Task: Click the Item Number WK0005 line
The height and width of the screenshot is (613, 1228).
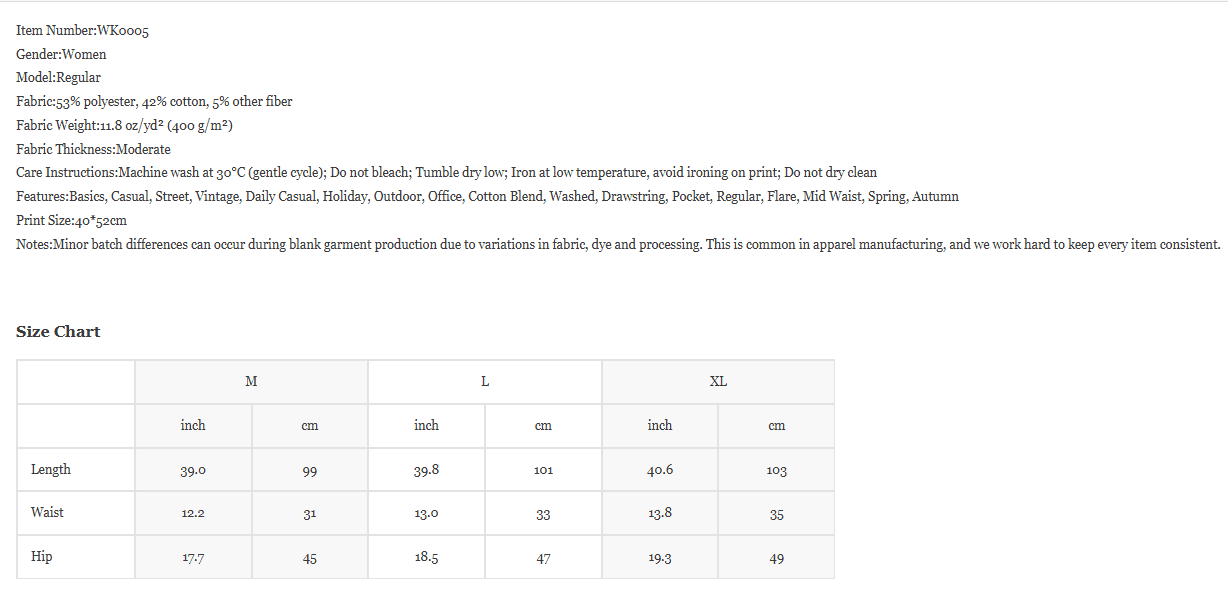Action: coord(83,31)
